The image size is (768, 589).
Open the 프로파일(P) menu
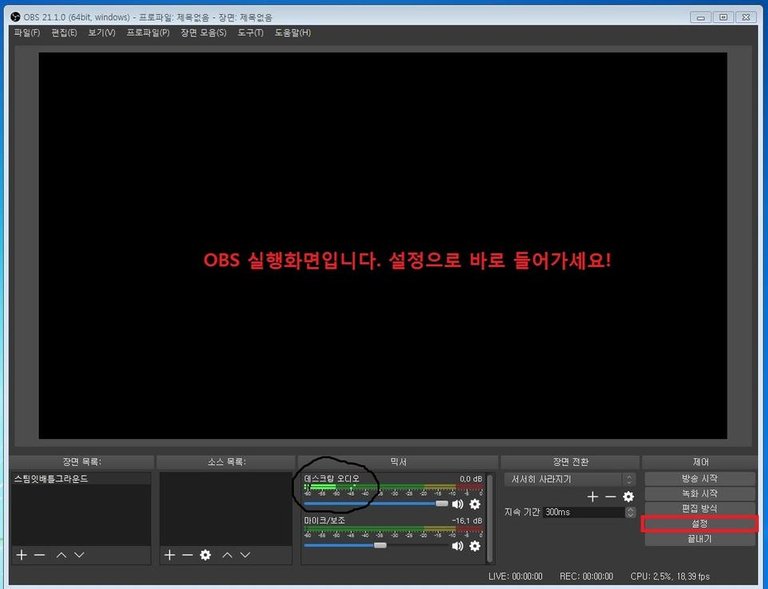(x=148, y=33)
